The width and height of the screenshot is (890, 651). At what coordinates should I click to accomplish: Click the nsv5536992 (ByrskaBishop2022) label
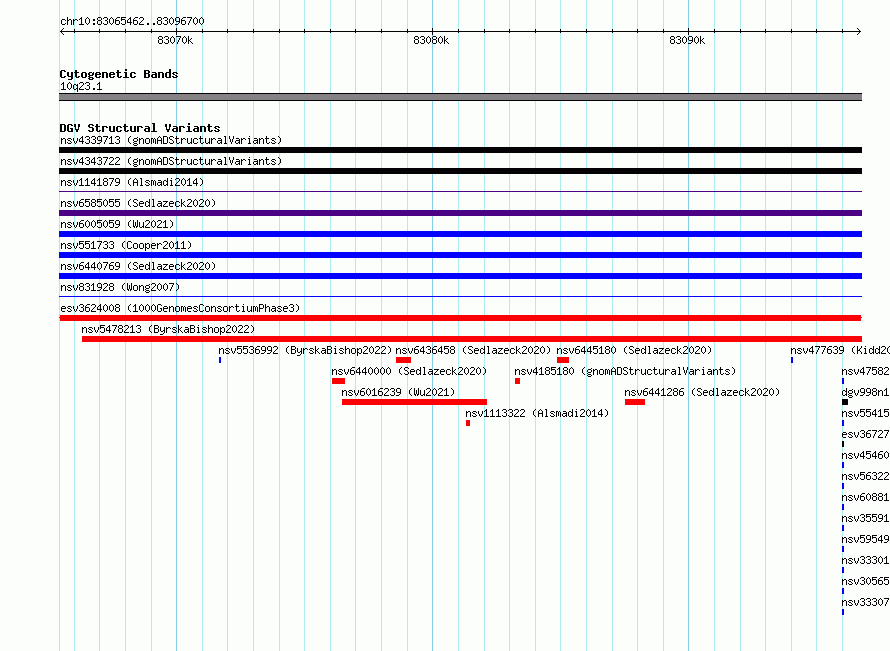305,350
